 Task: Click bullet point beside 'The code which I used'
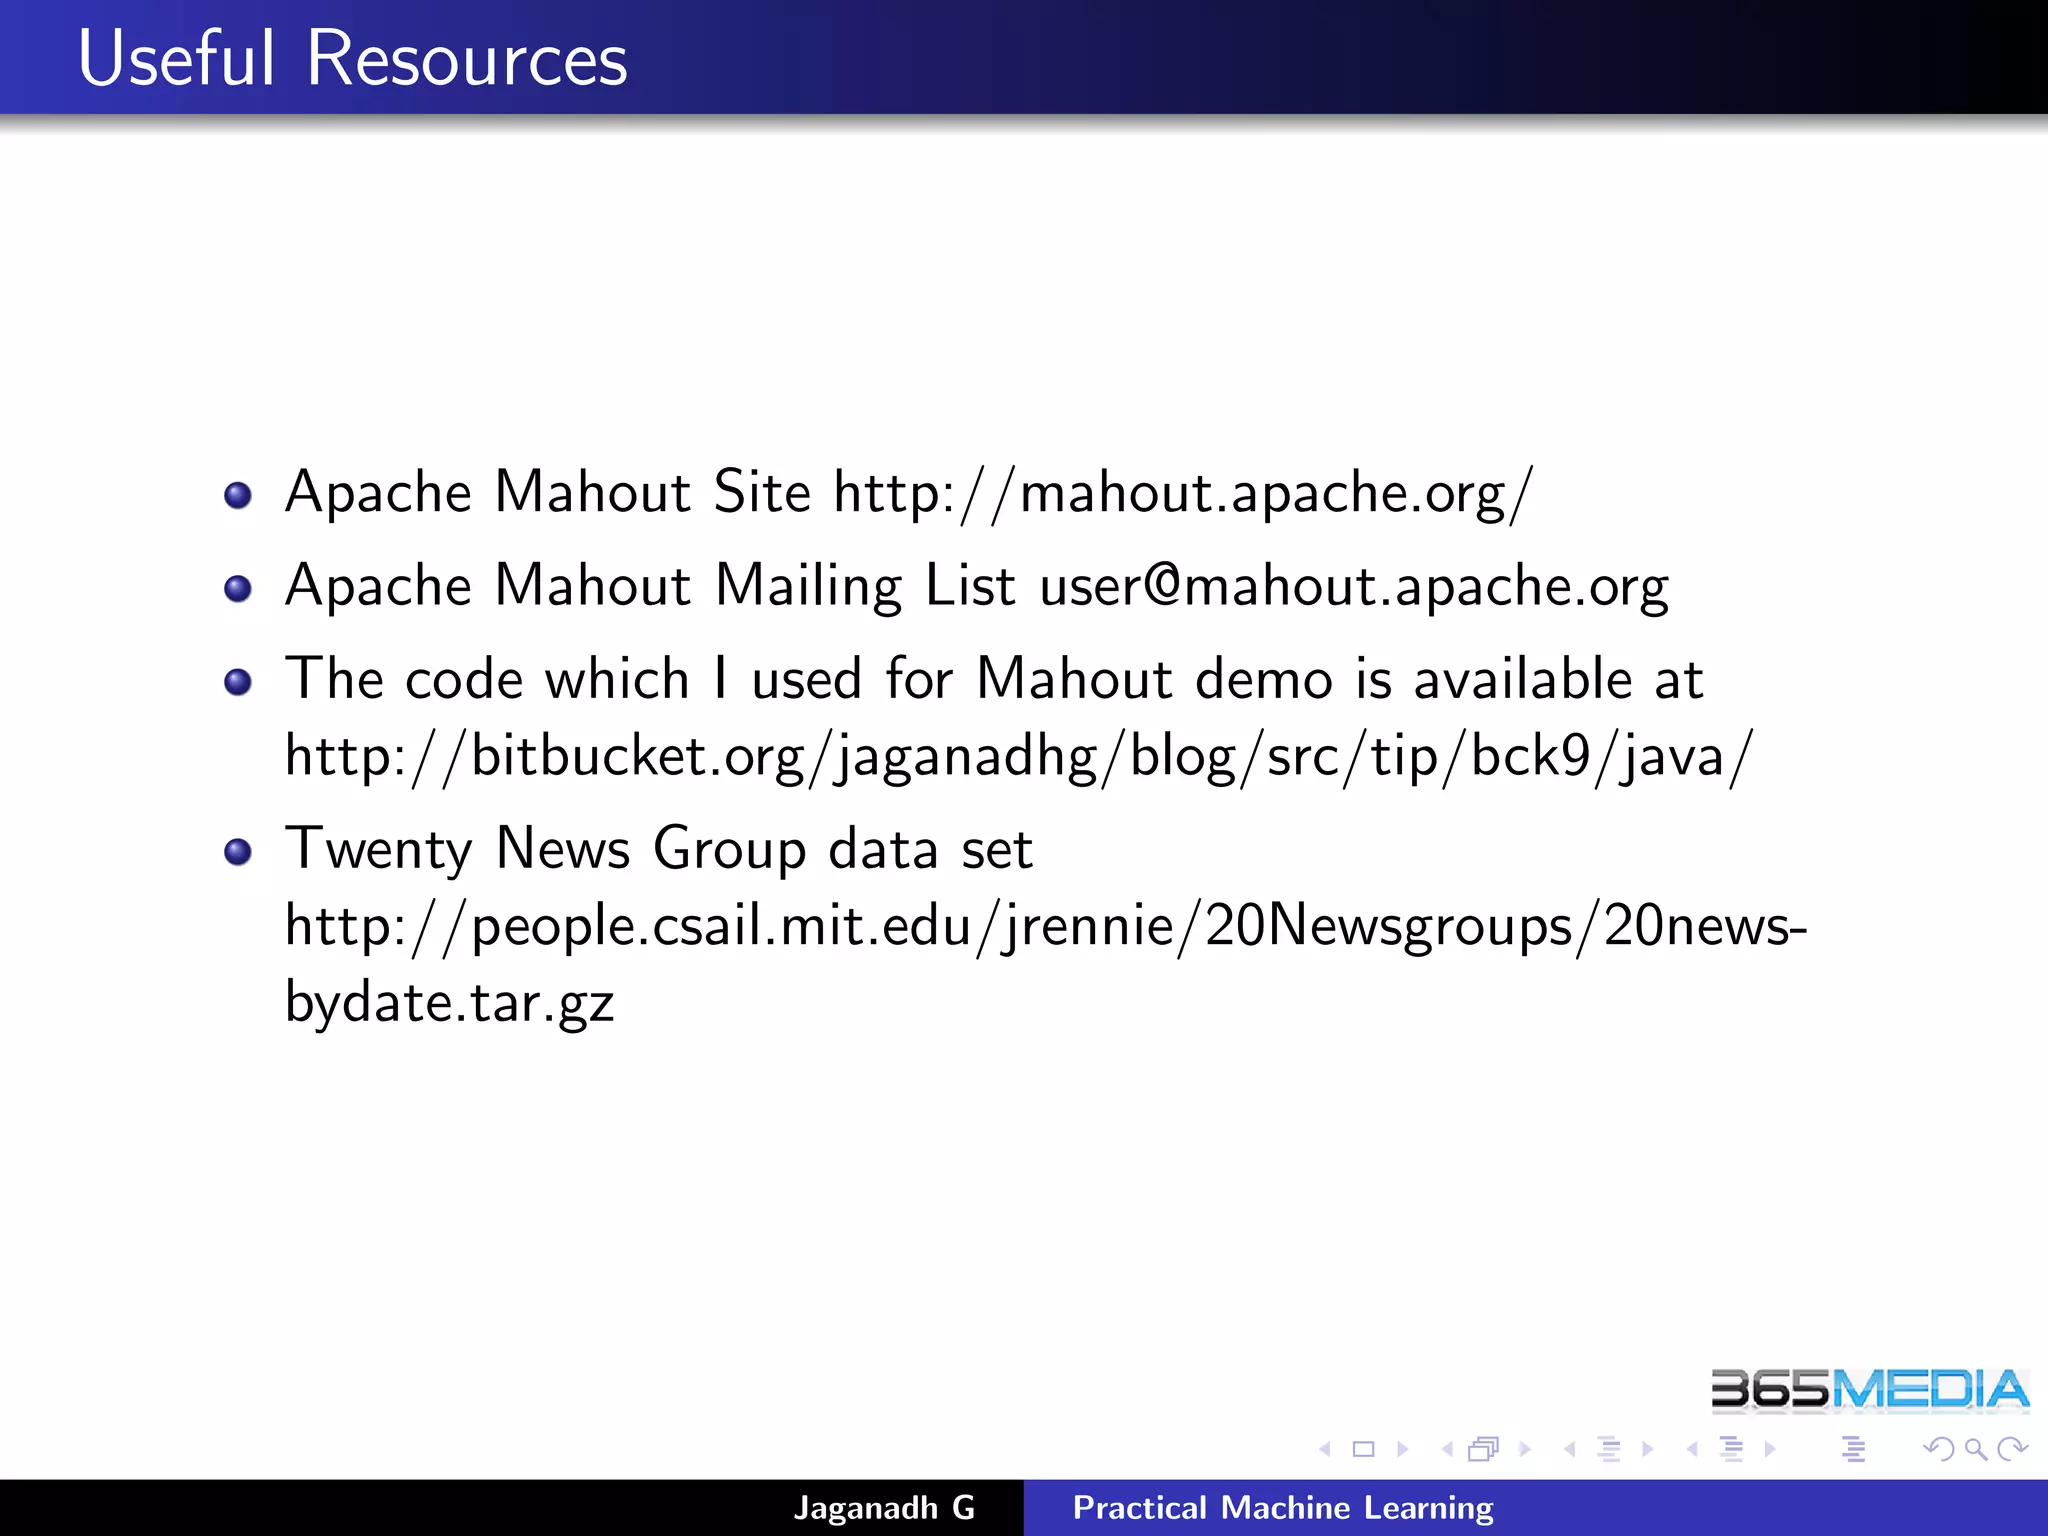238,682
